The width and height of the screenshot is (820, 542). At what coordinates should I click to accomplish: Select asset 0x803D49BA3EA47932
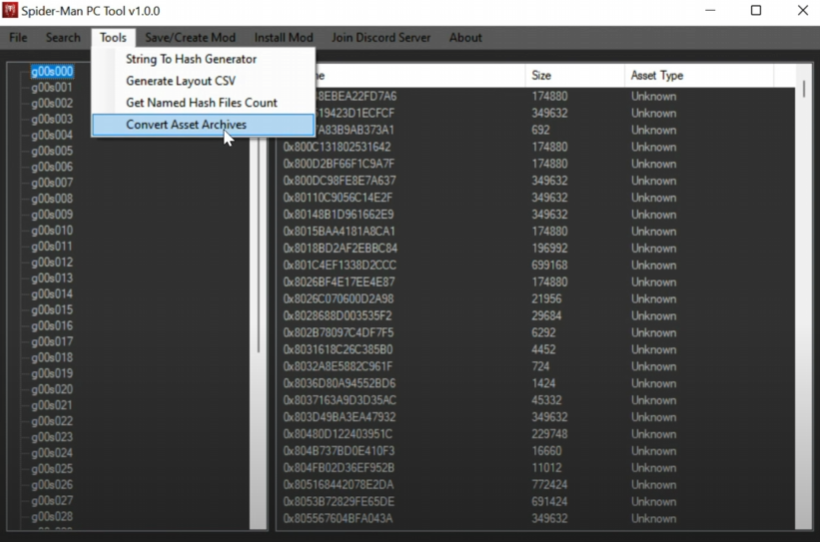339,417
